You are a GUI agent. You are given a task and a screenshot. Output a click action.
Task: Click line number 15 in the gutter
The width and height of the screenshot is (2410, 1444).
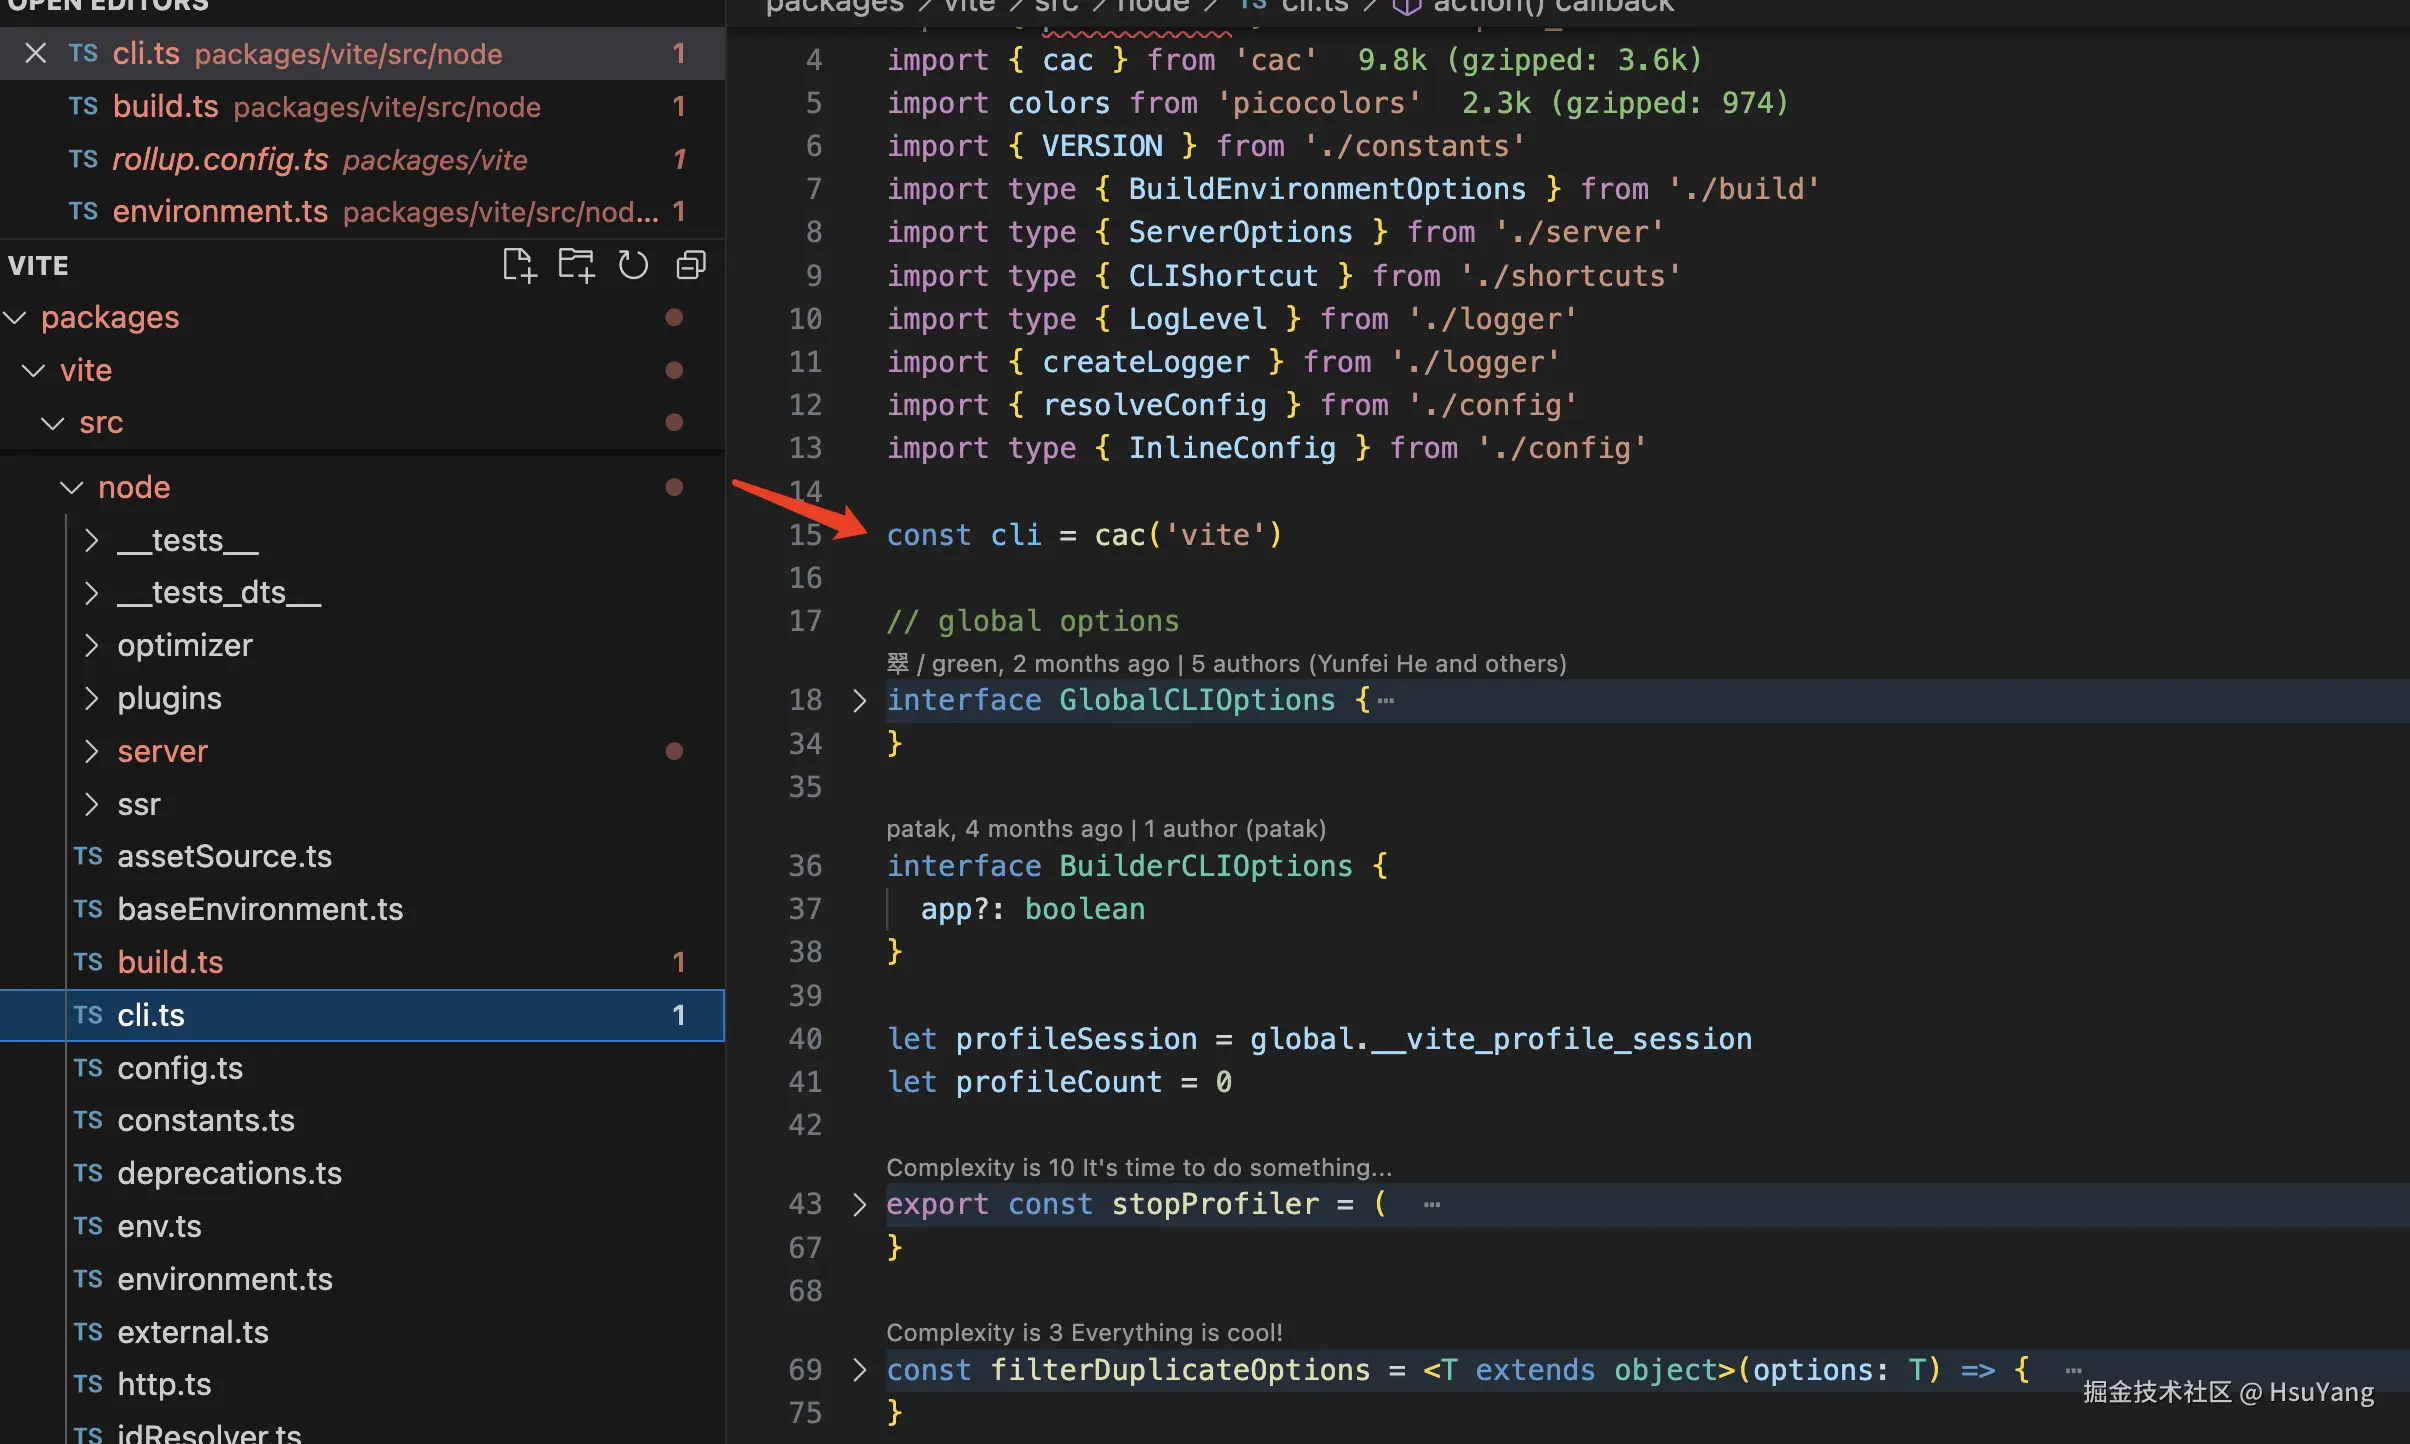[x=805, y=536]
